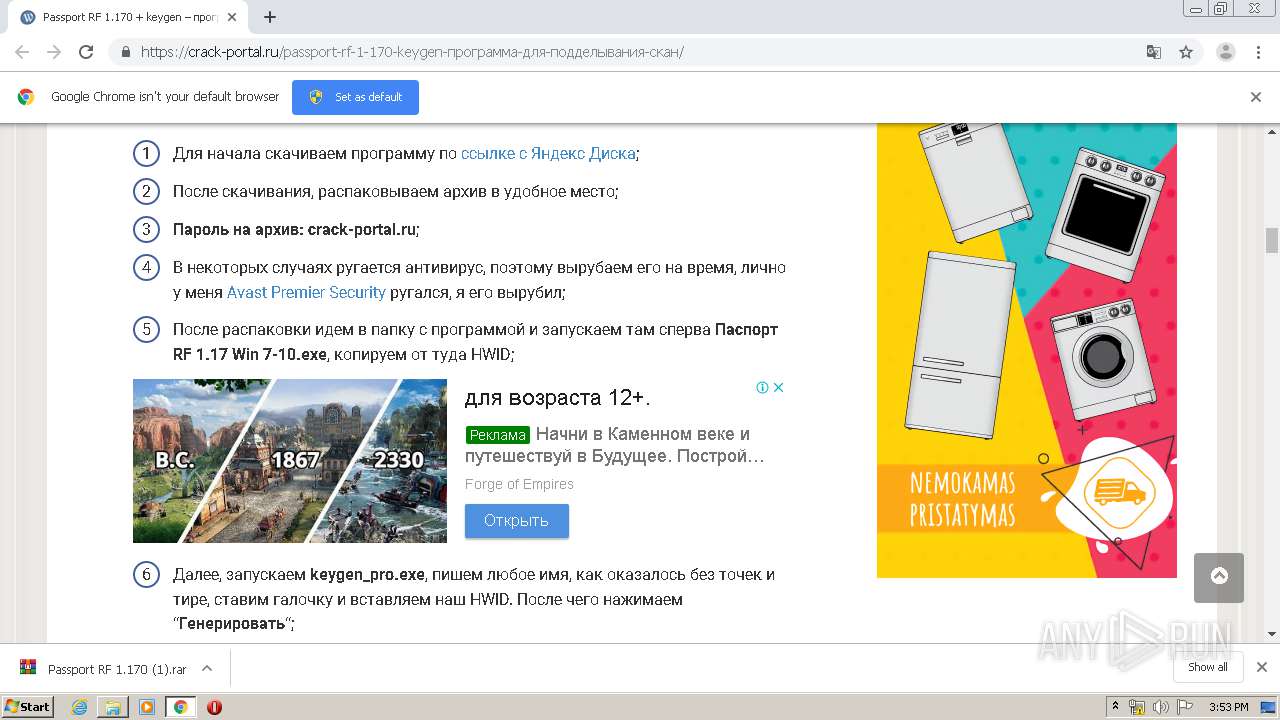Click the ad headline для возраста 12+
The image size is (1280, 720).
pyautogui.click(x=558, y=398)
